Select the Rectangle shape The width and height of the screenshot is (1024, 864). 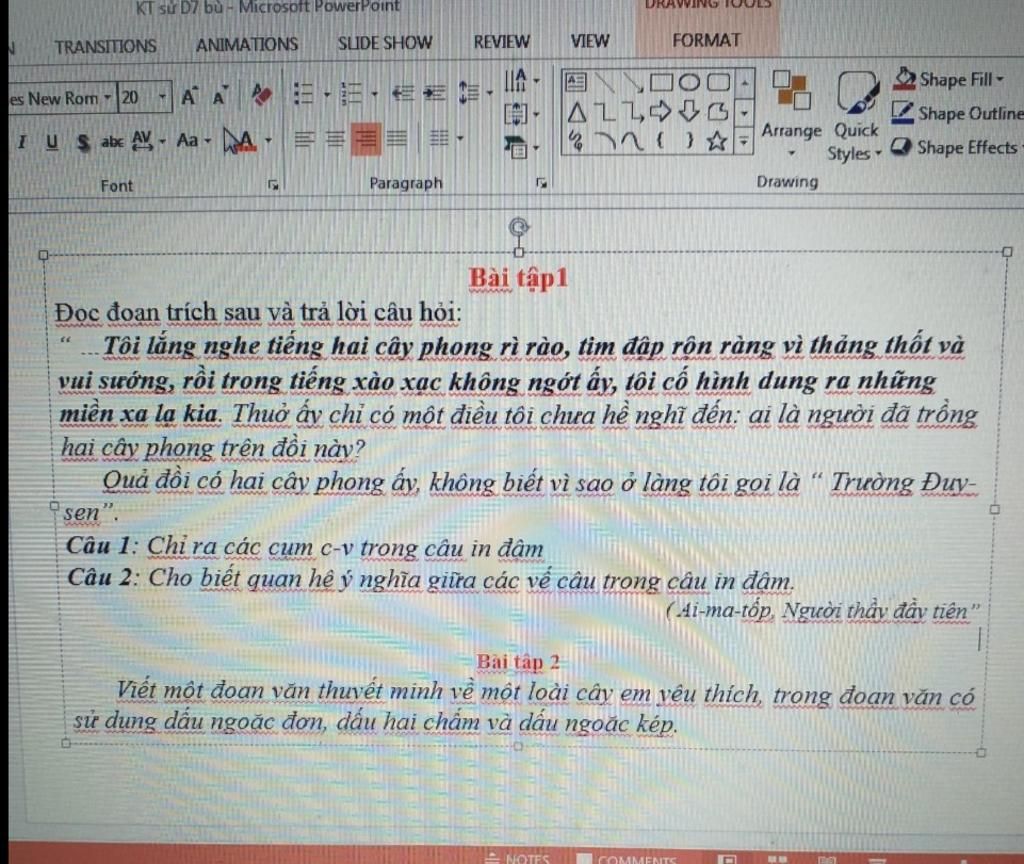tap(661, 82)
